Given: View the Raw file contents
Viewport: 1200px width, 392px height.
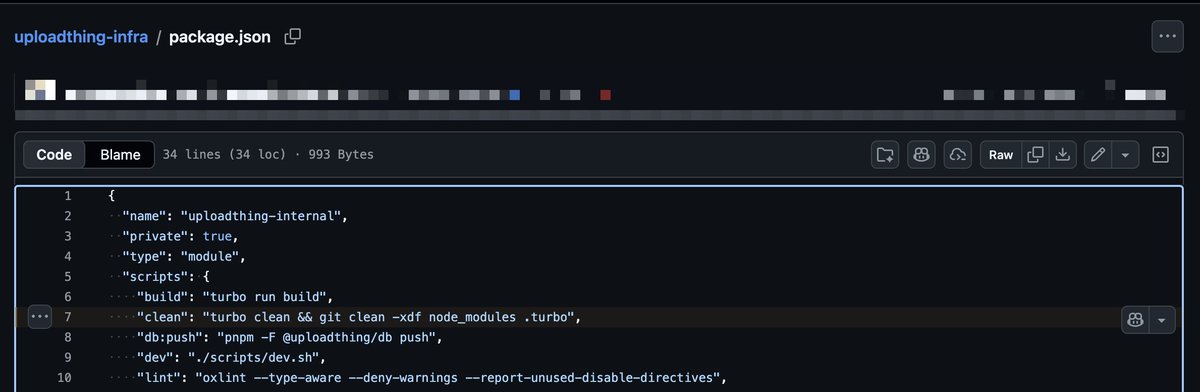Looking at the screenshot, I should 1001,155.
